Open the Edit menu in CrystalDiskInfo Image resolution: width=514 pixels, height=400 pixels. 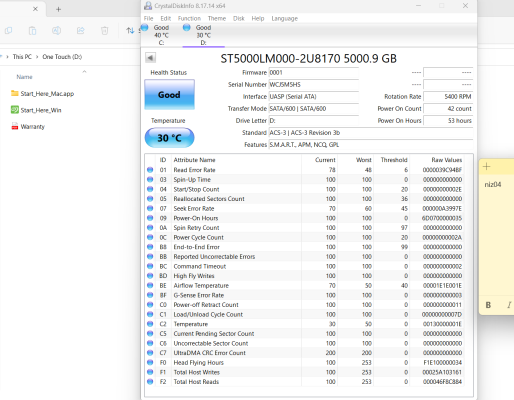click(x=165, y=18)
